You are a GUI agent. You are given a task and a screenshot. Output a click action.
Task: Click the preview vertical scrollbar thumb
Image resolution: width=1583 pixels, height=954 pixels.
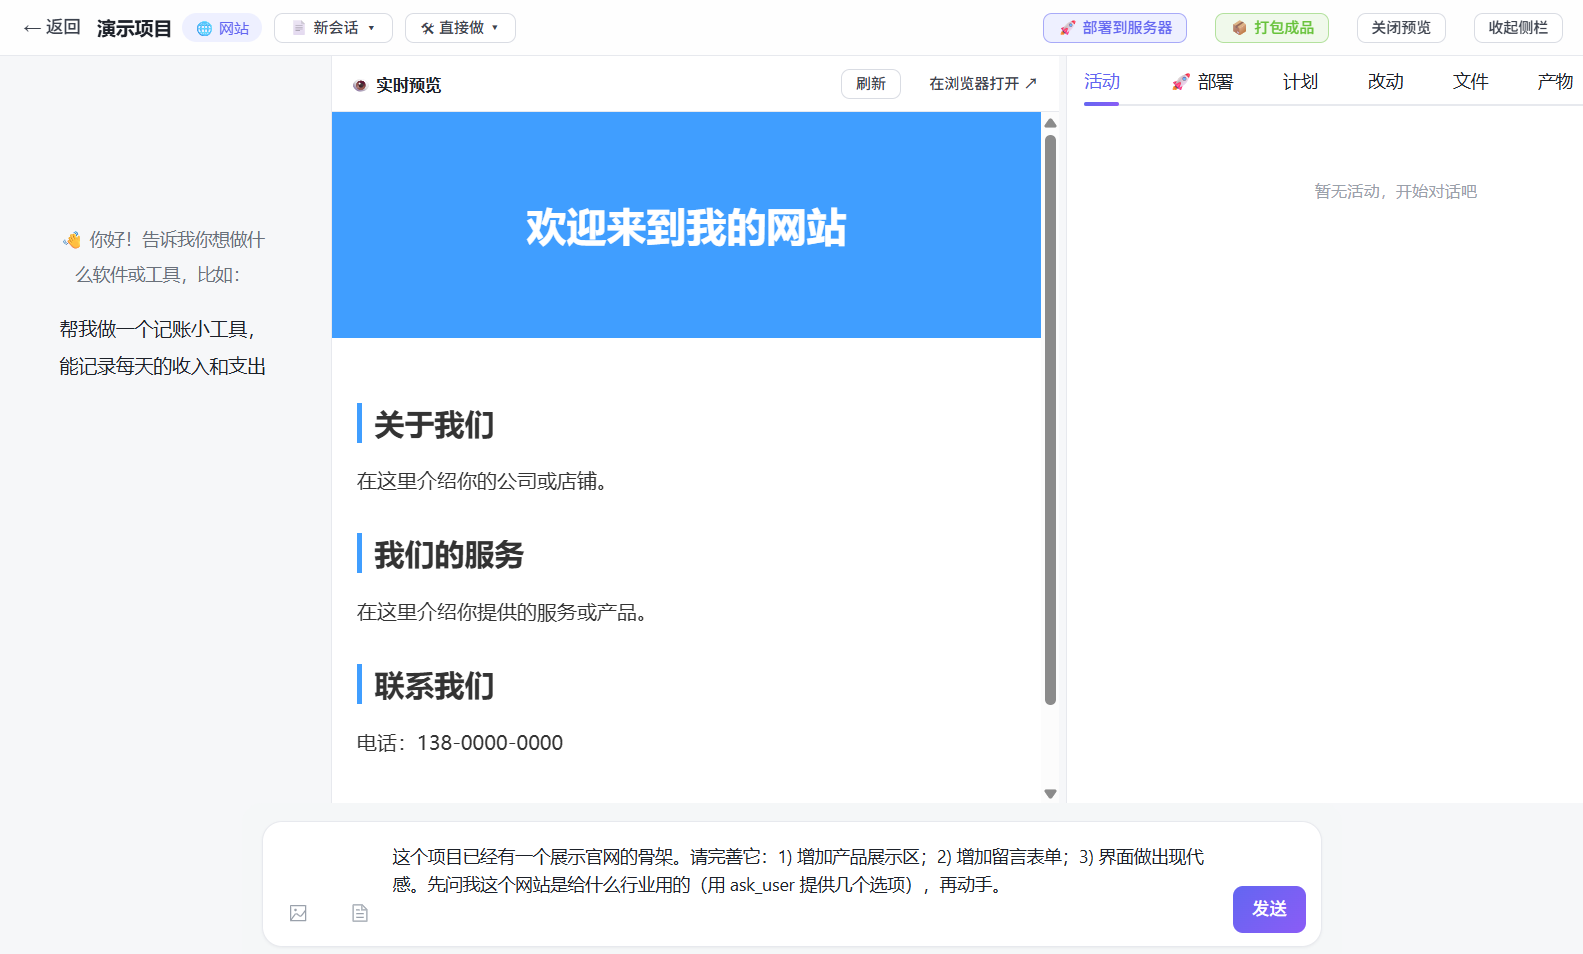click(x=1050, y=420)
